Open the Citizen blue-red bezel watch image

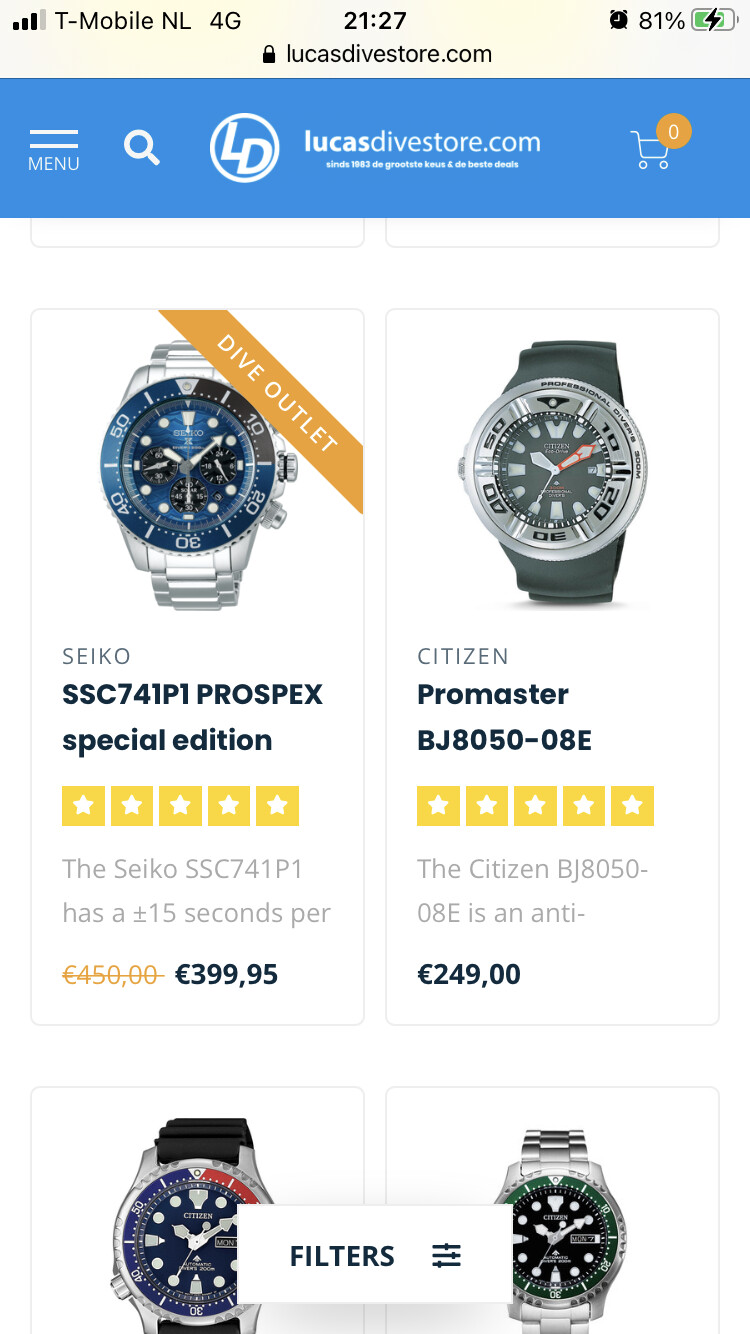pyautogui.click(x=198, y=1226)
